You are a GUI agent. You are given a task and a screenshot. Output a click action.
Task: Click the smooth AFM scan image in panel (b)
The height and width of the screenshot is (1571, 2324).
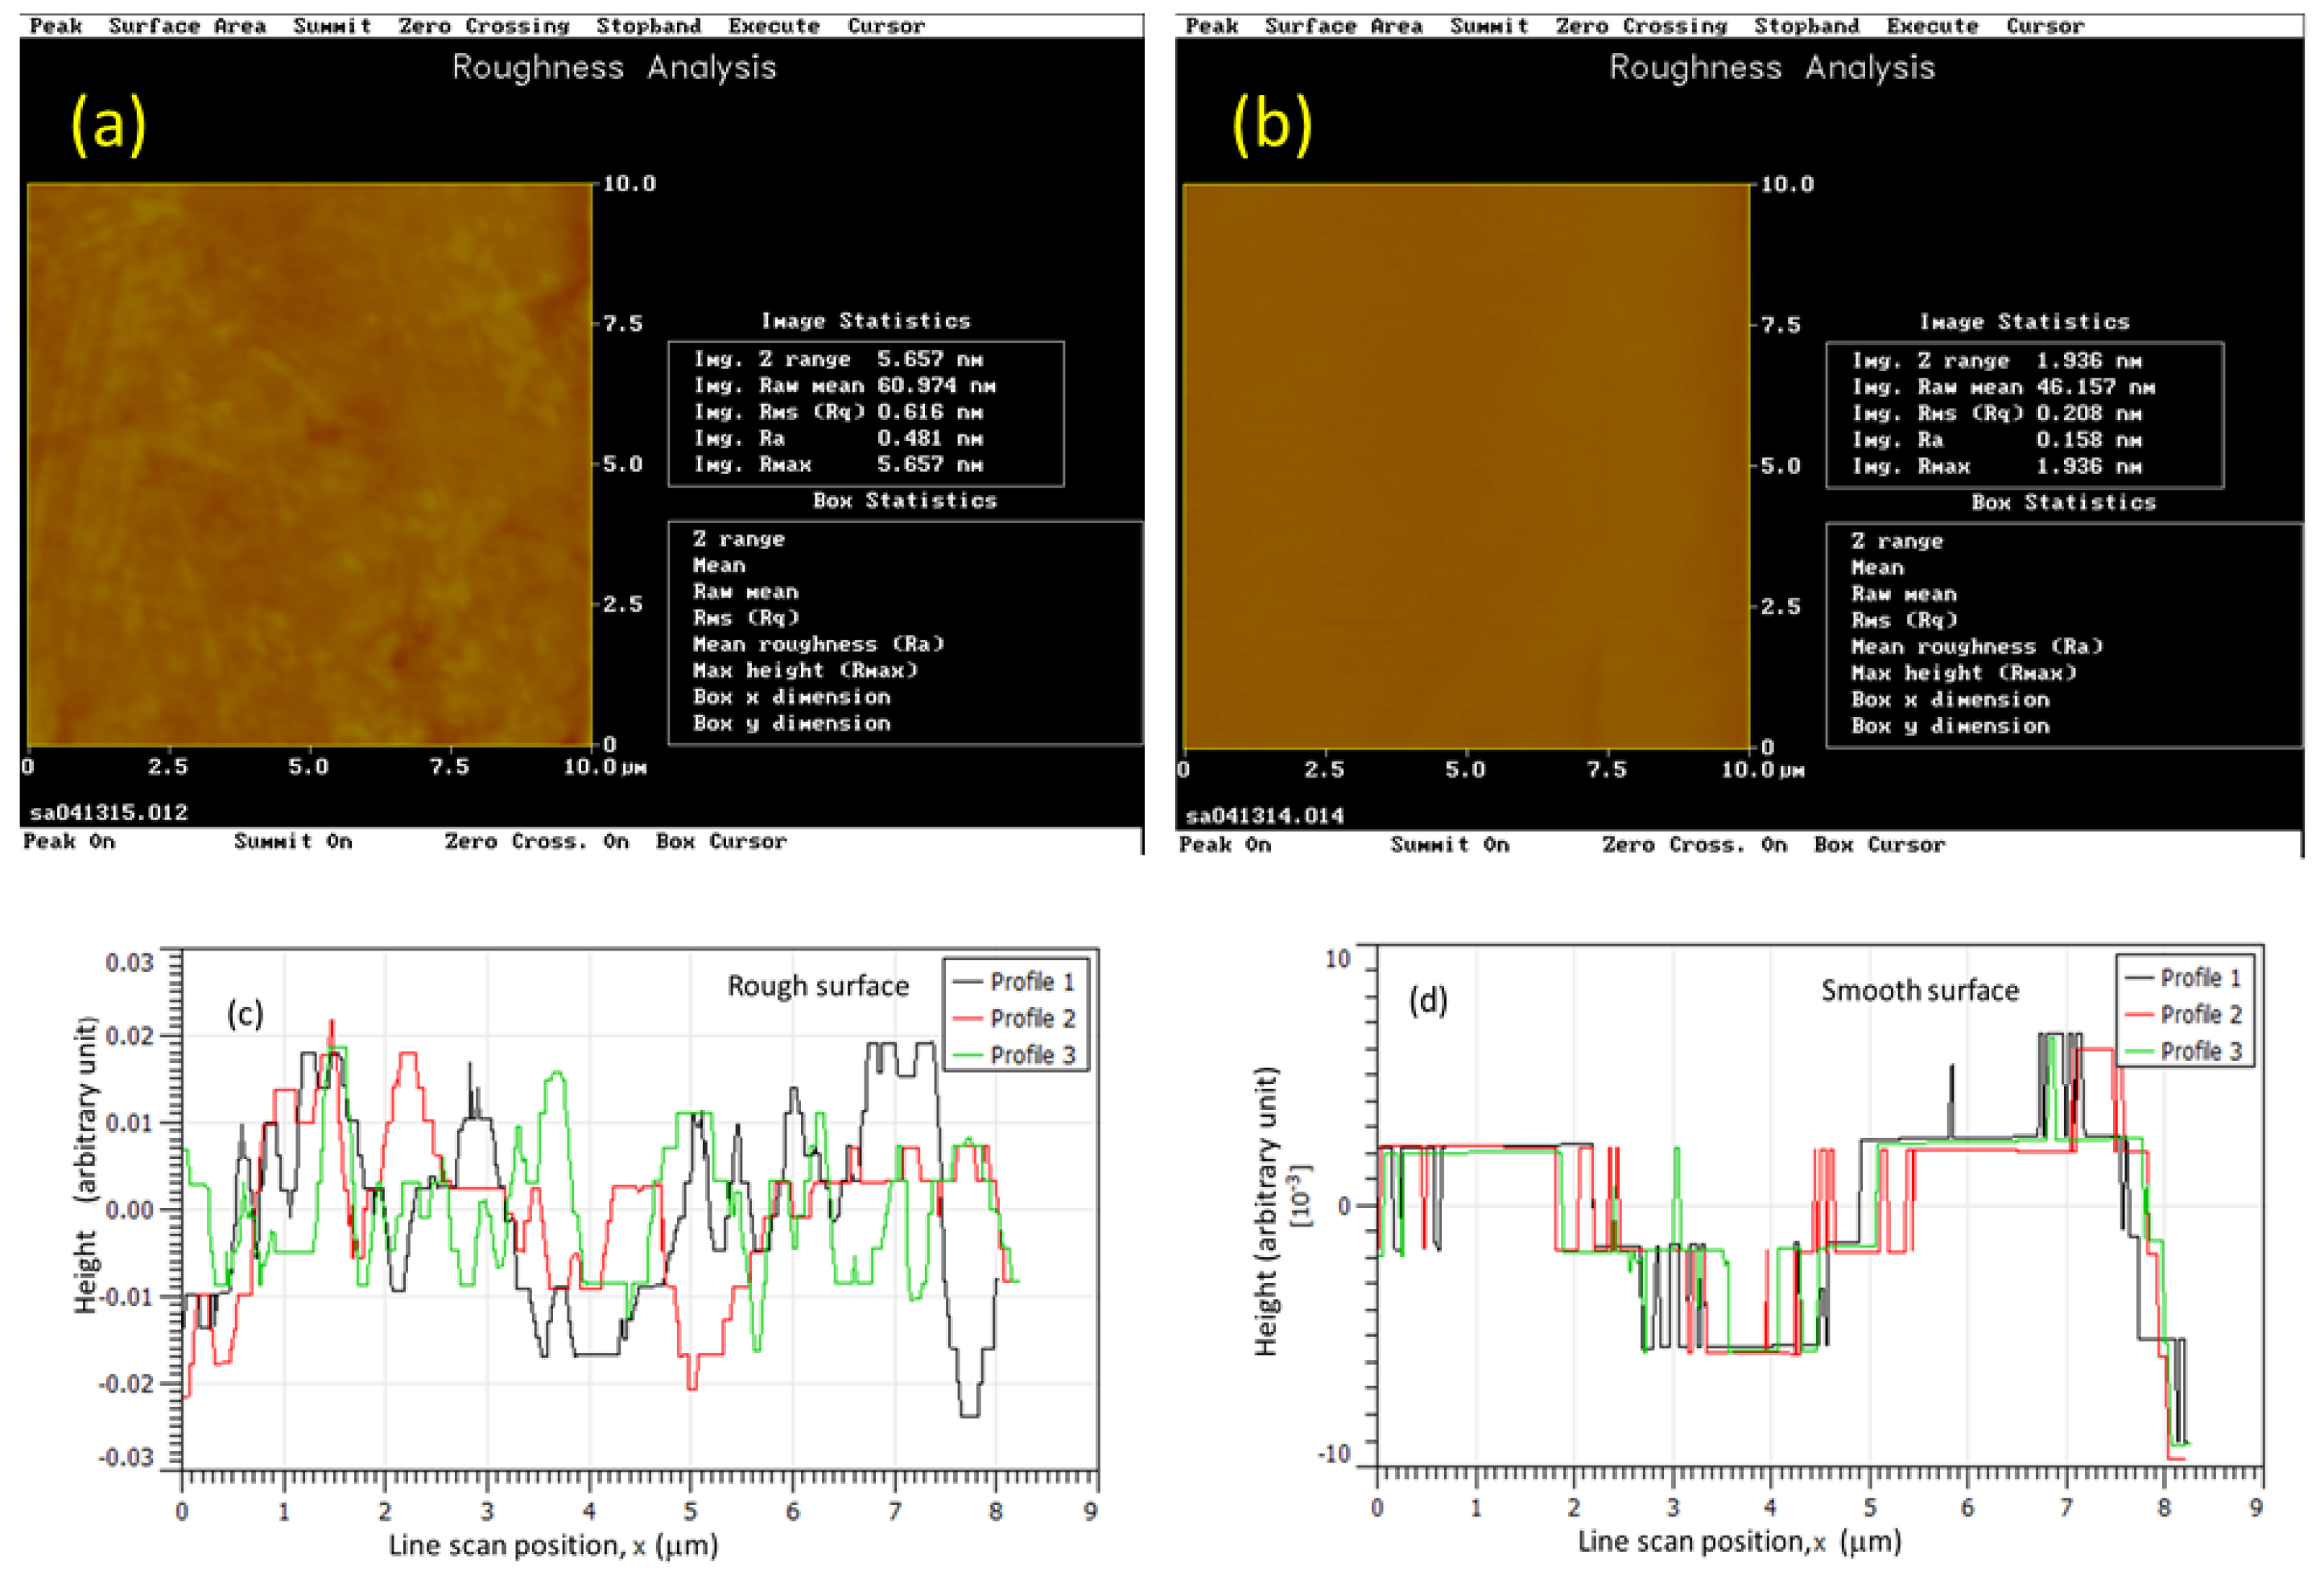click(x=1466, y=466)
